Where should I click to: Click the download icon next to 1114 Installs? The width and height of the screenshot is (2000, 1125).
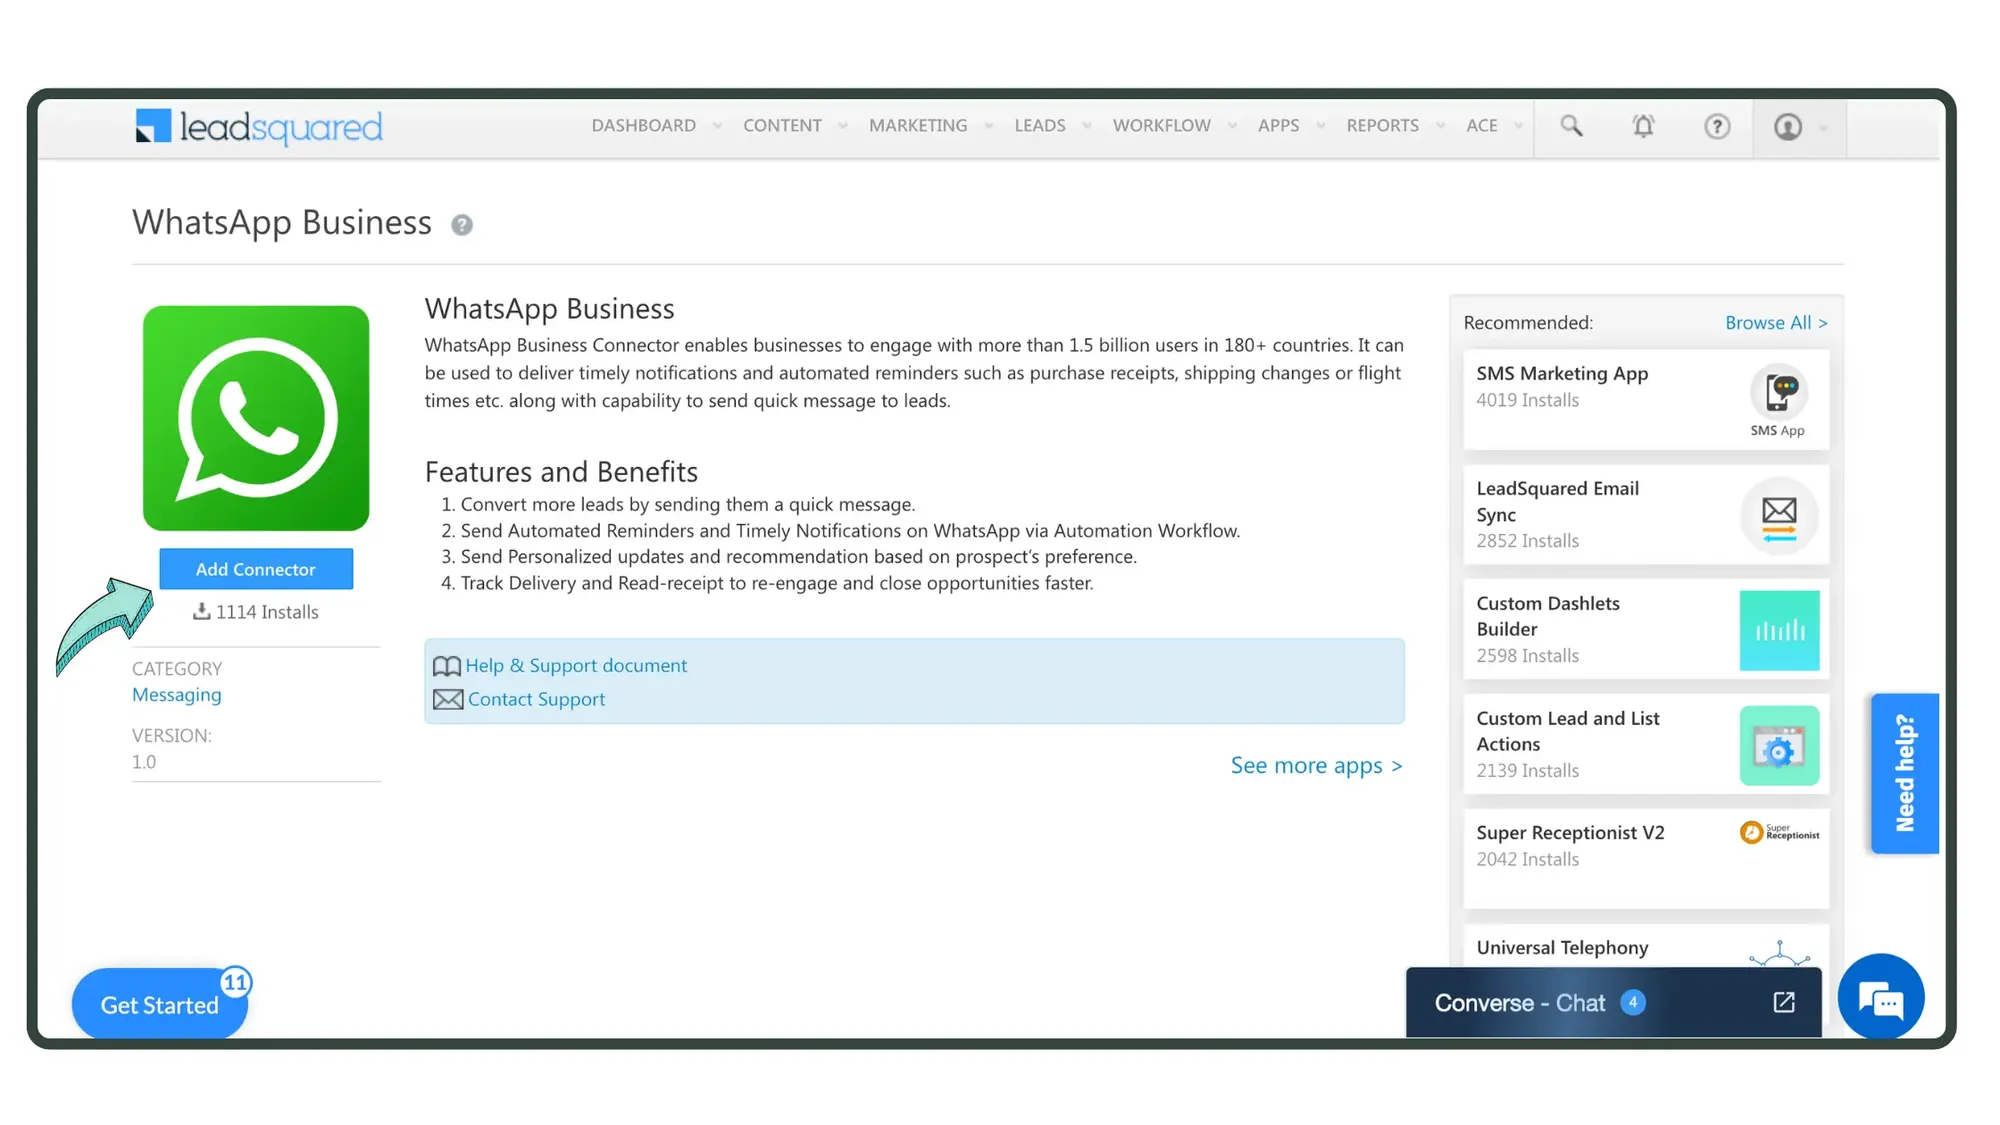click(201, 611)
